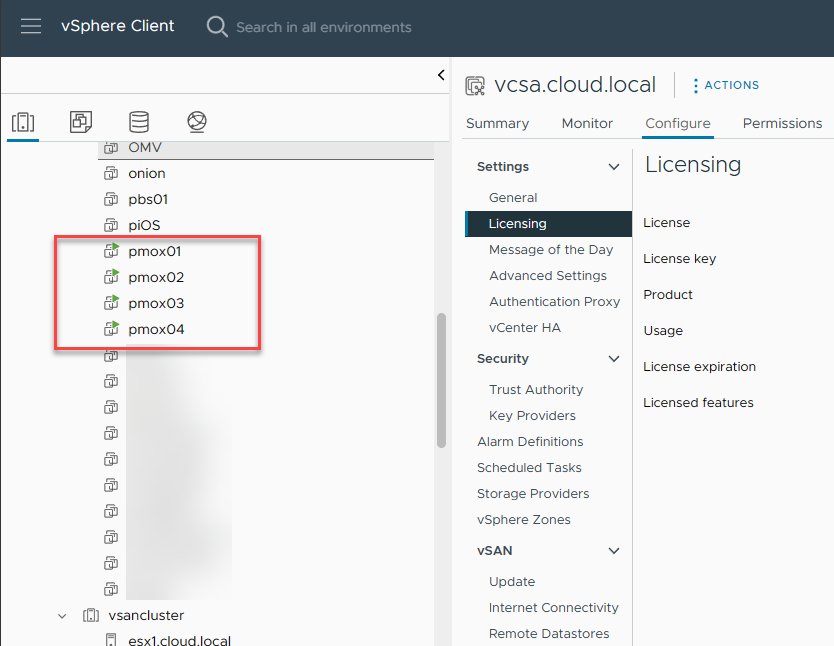Screen dimensions: 834x646
Task: Click the pmox01 virtual machine icon
Action: coord(112,251)
